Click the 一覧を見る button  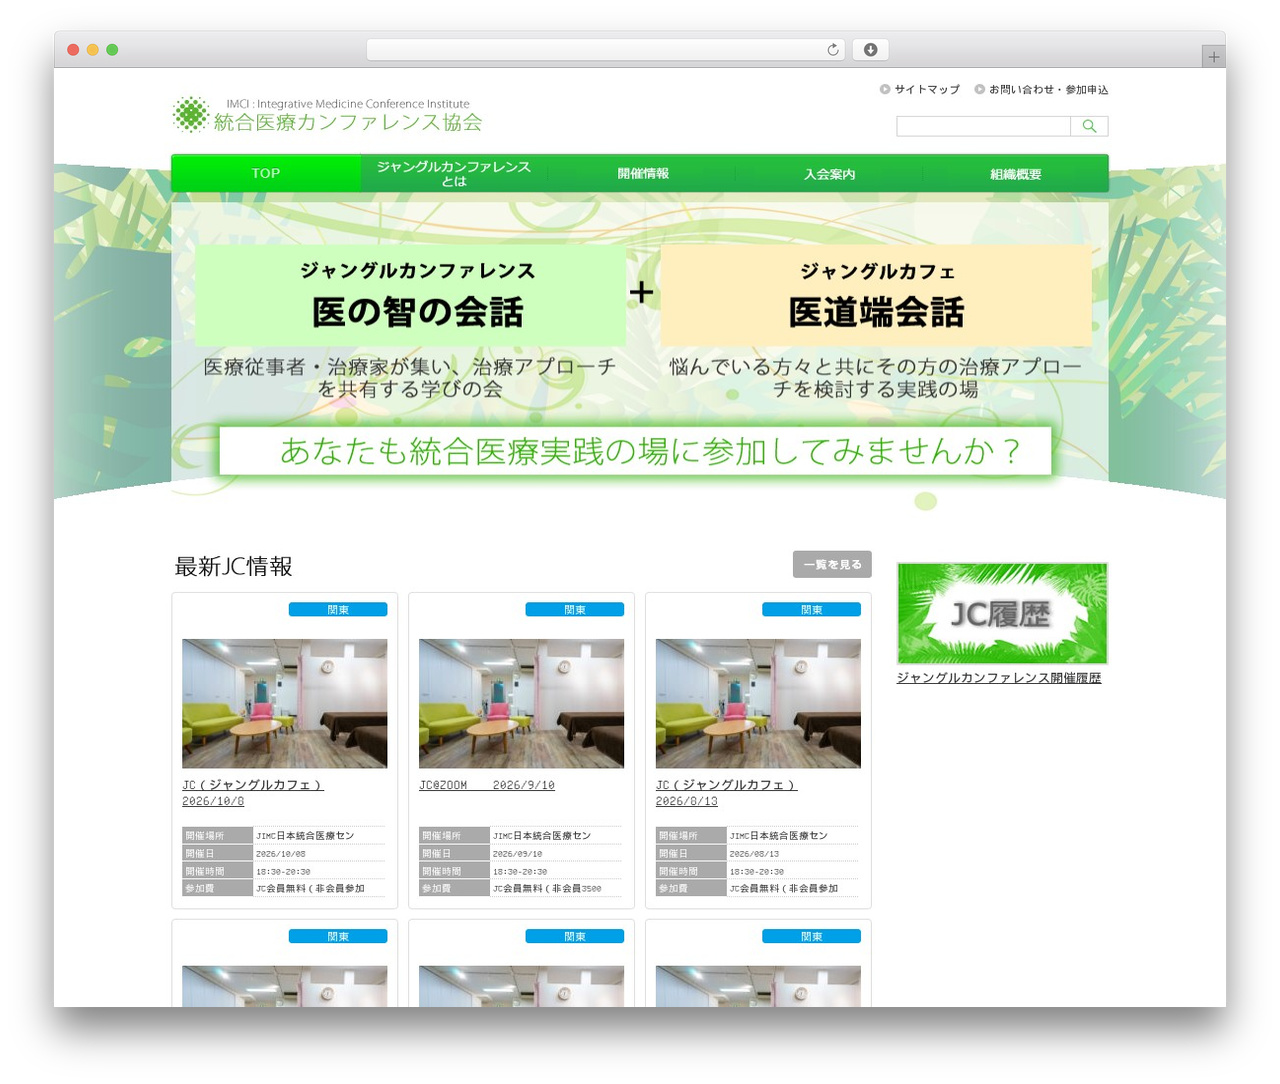pos(832,564)
